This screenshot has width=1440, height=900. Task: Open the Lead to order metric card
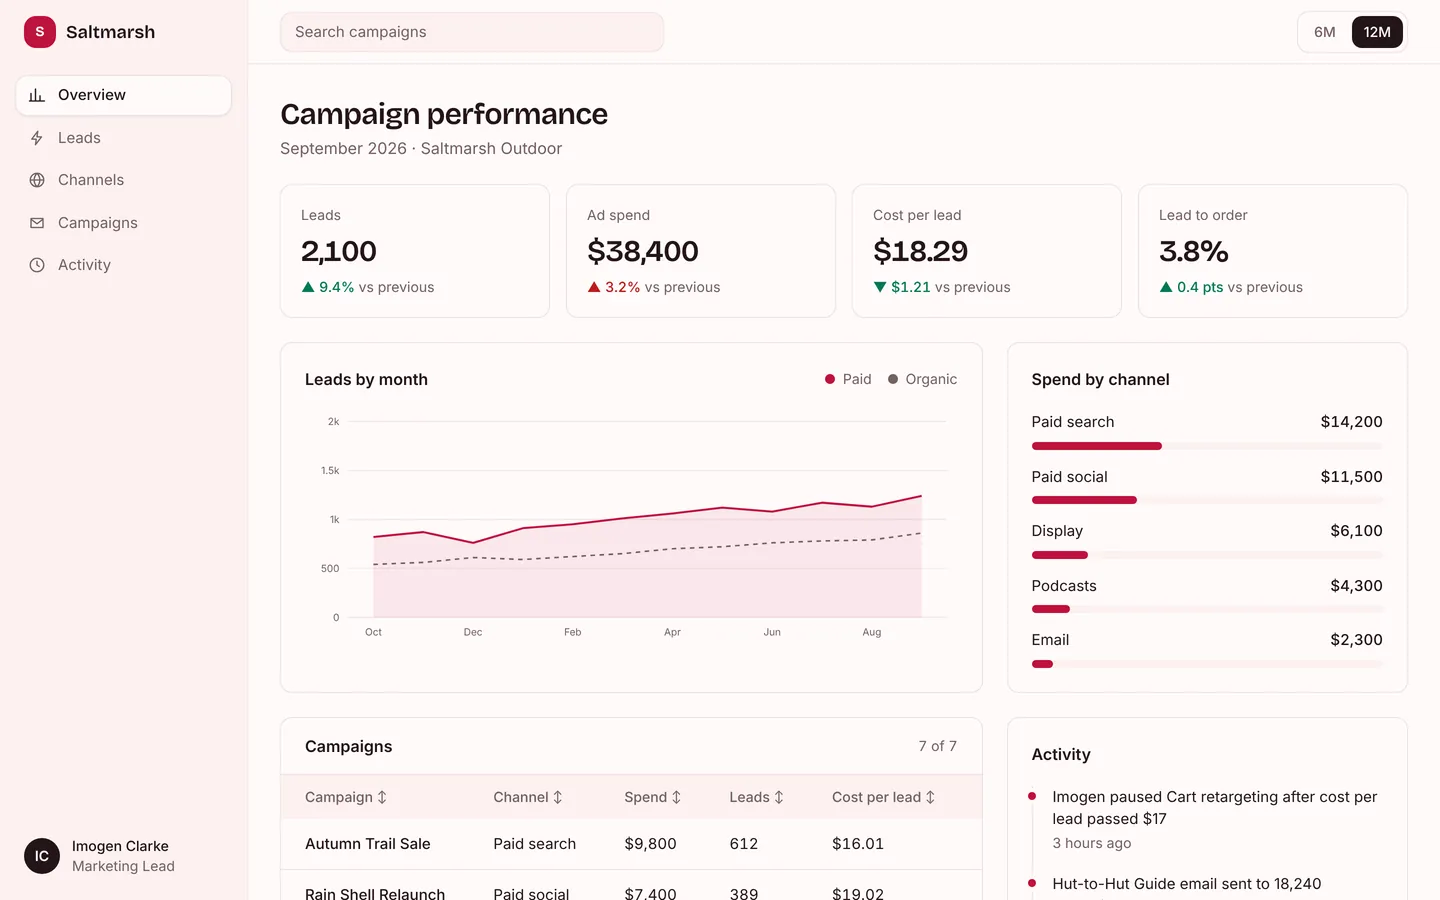(1273, 251)
